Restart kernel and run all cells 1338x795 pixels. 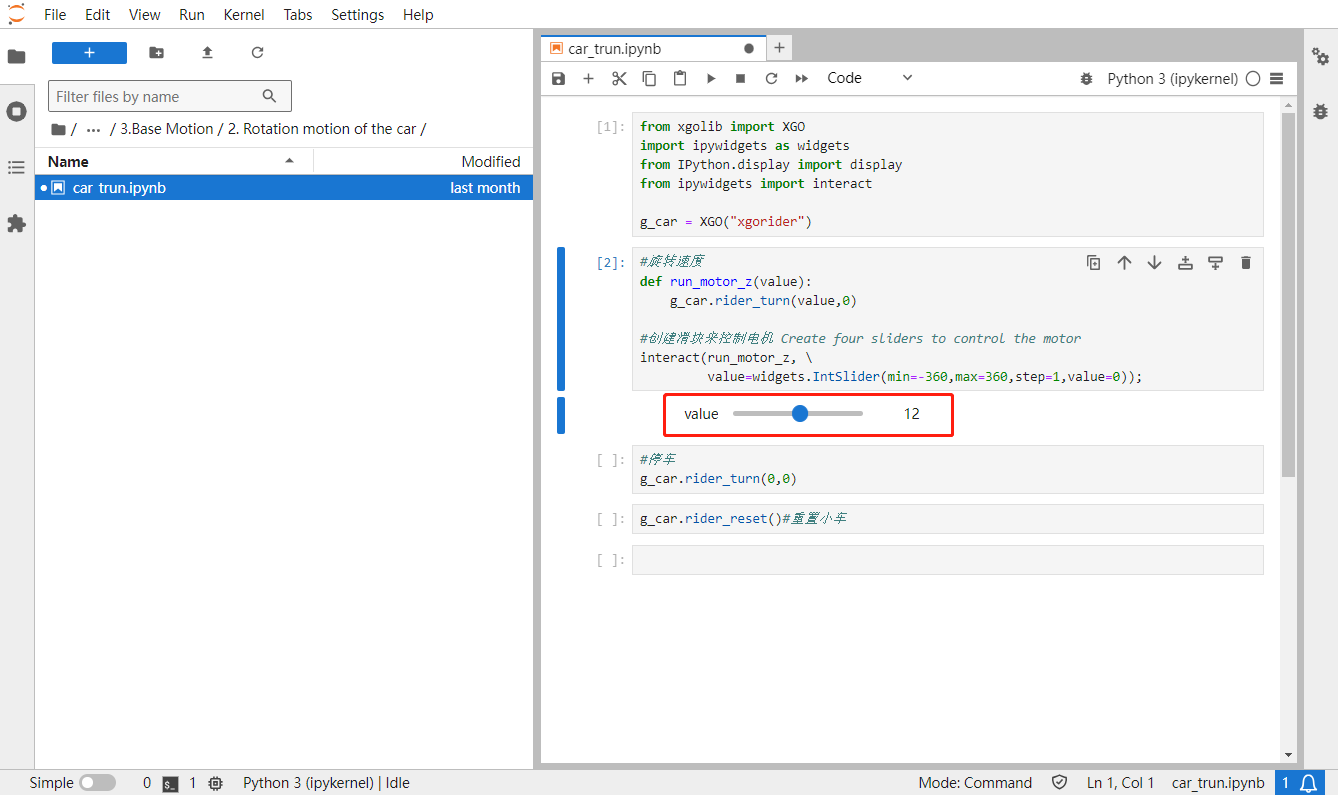click(802, 78)
